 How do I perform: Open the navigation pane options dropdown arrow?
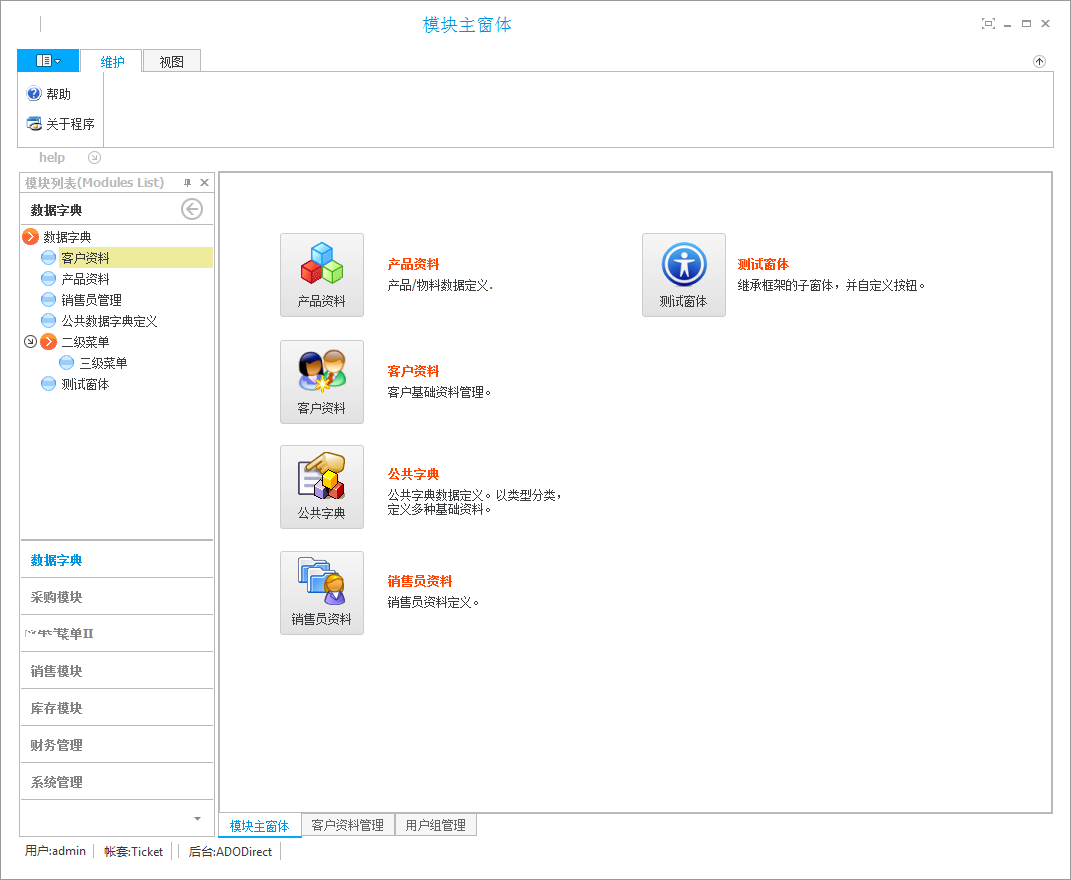click(197, 819)
